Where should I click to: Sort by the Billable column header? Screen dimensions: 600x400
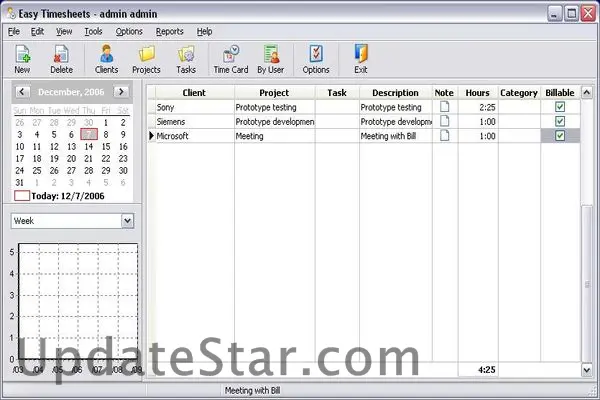560,93
